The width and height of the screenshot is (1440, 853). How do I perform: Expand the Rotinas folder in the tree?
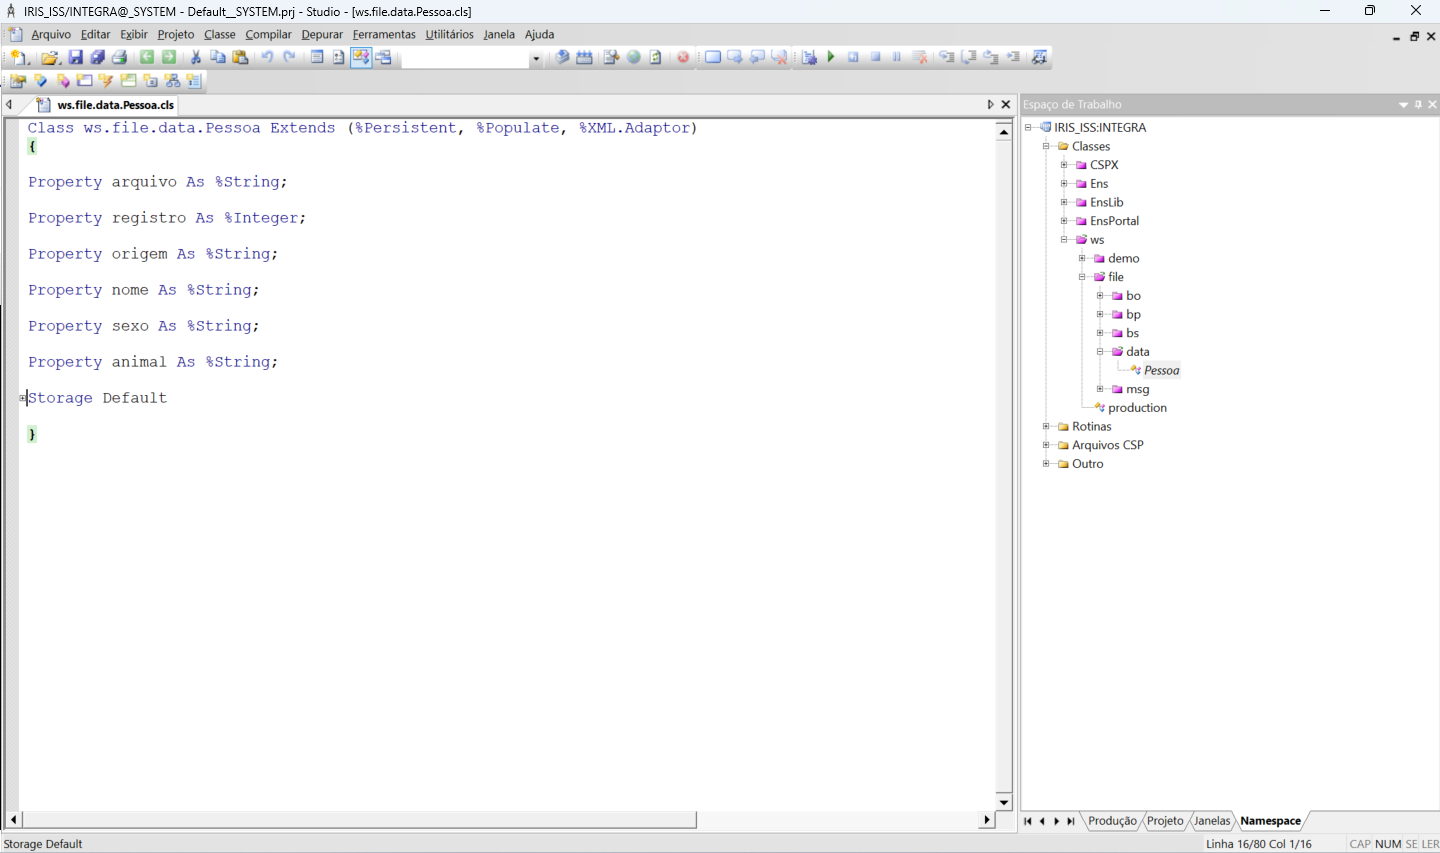click(x=1046, y=427)
